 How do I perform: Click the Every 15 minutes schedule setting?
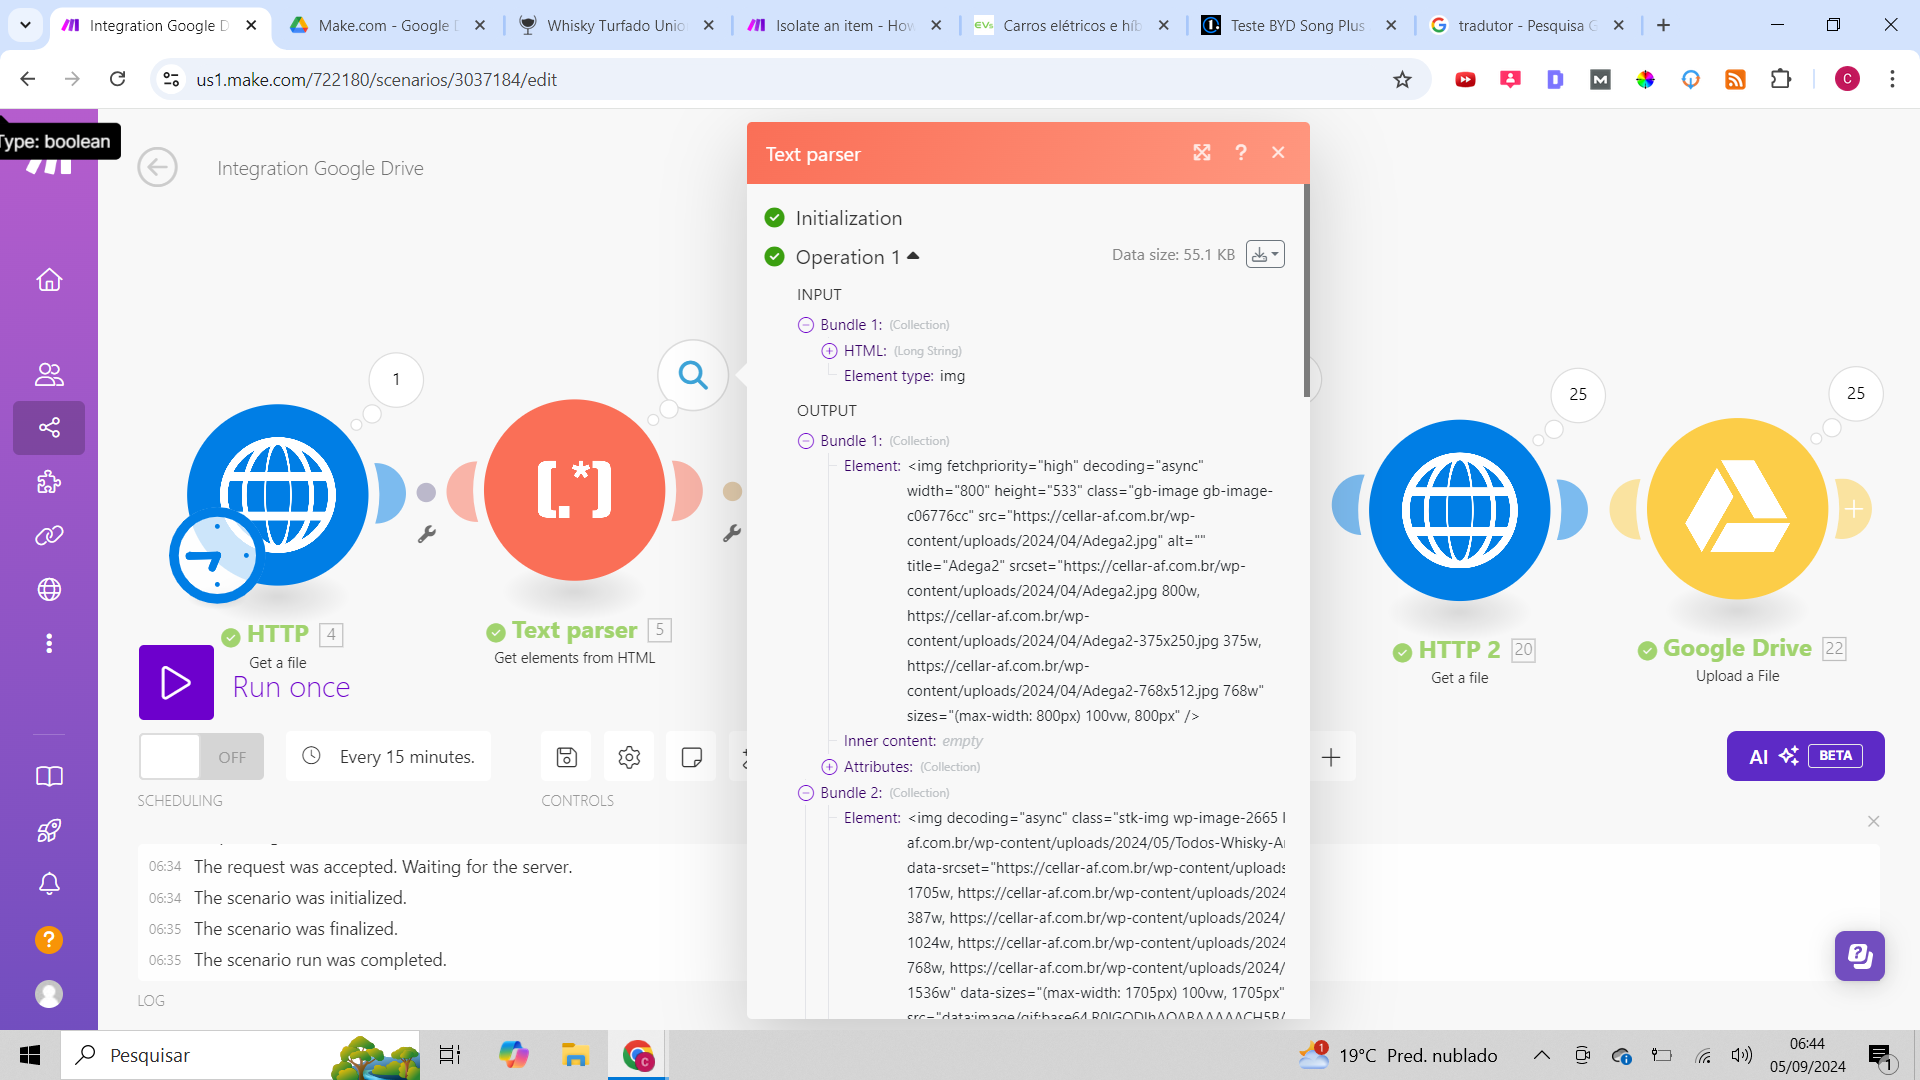[389, 757]
